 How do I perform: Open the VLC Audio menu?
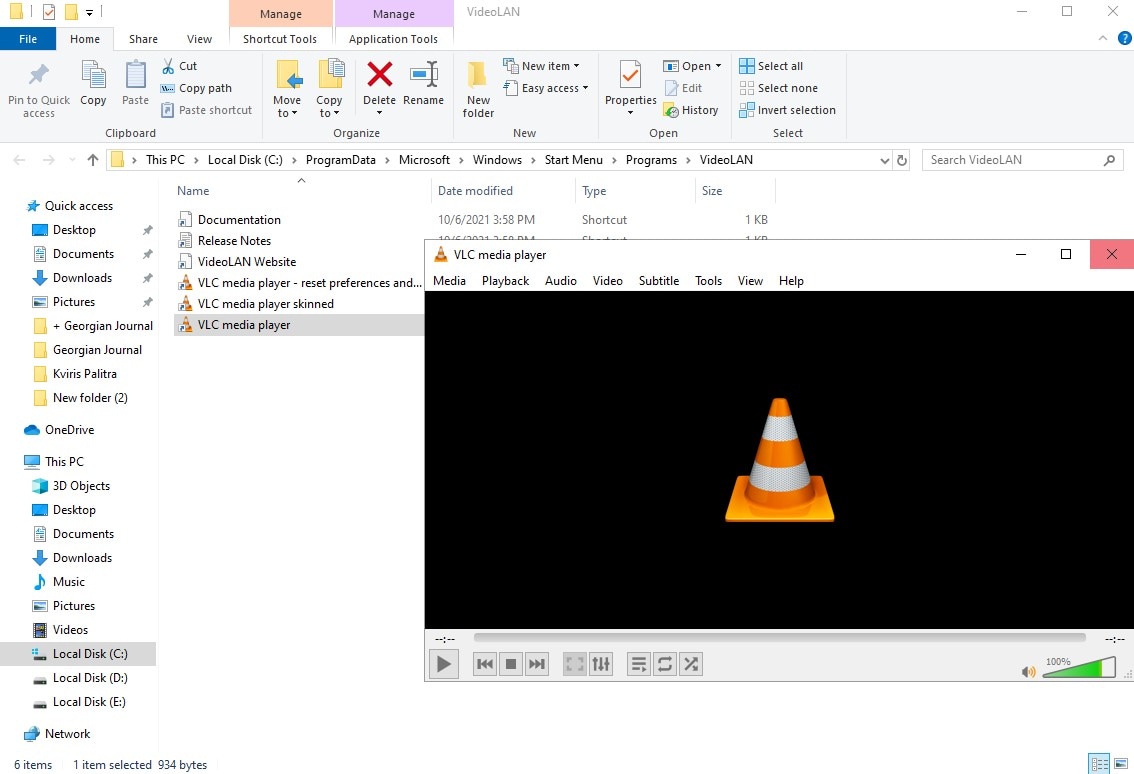[x=560, y=281]
